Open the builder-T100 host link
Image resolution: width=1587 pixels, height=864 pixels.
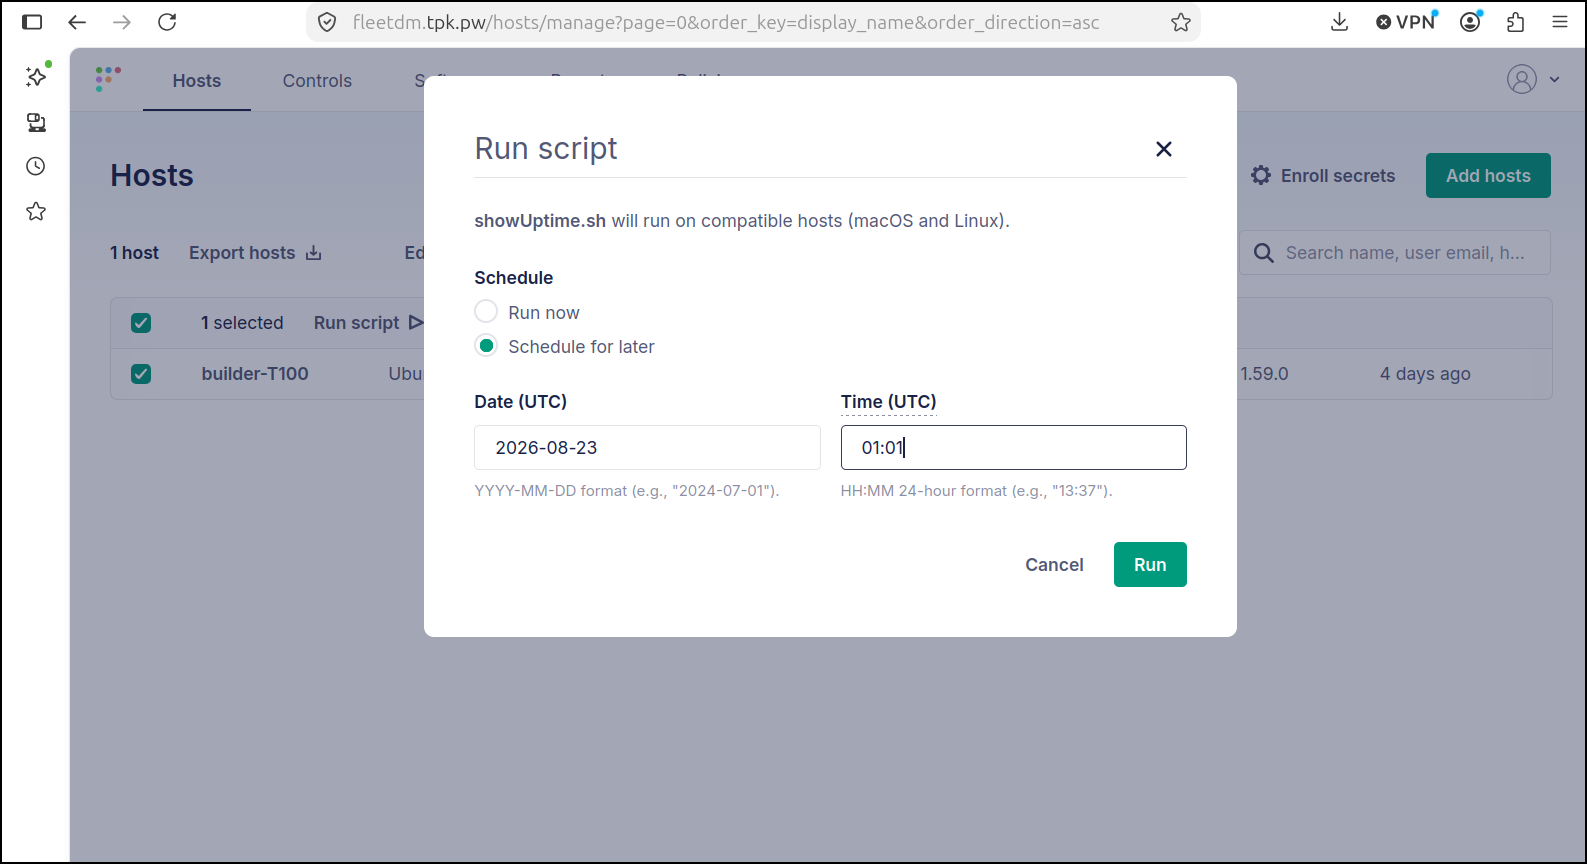255,374
